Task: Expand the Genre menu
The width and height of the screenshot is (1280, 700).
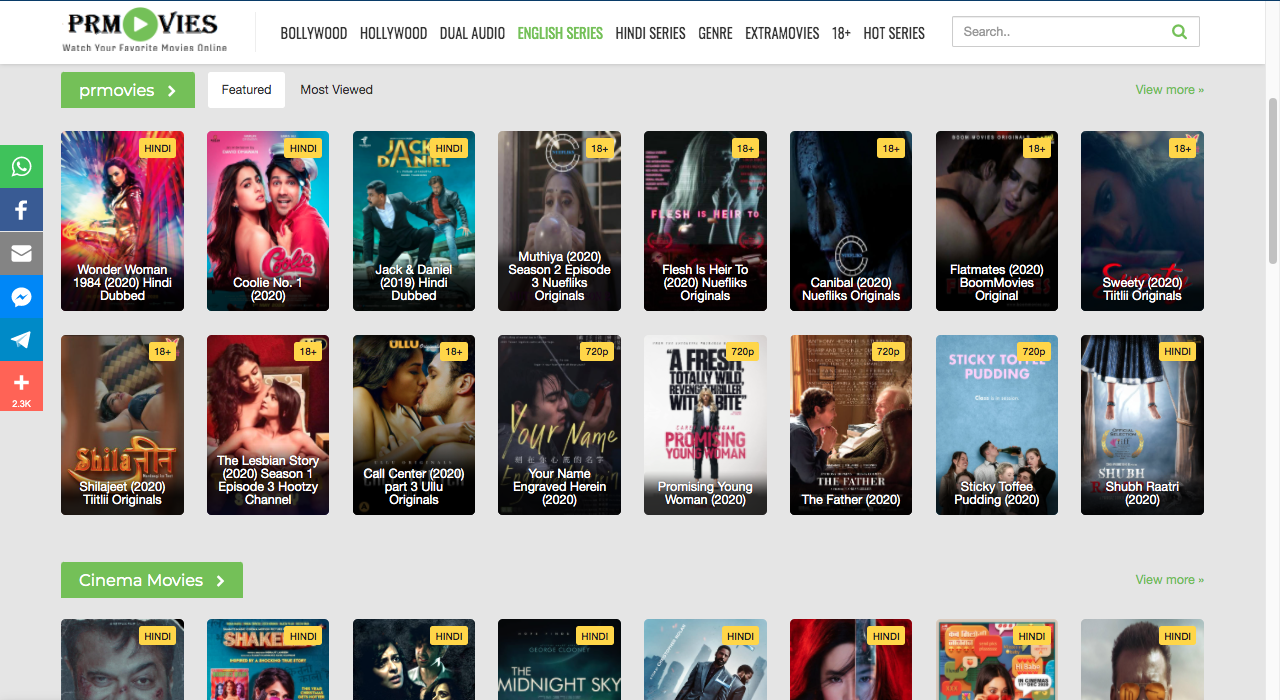Action: [715, 33]
